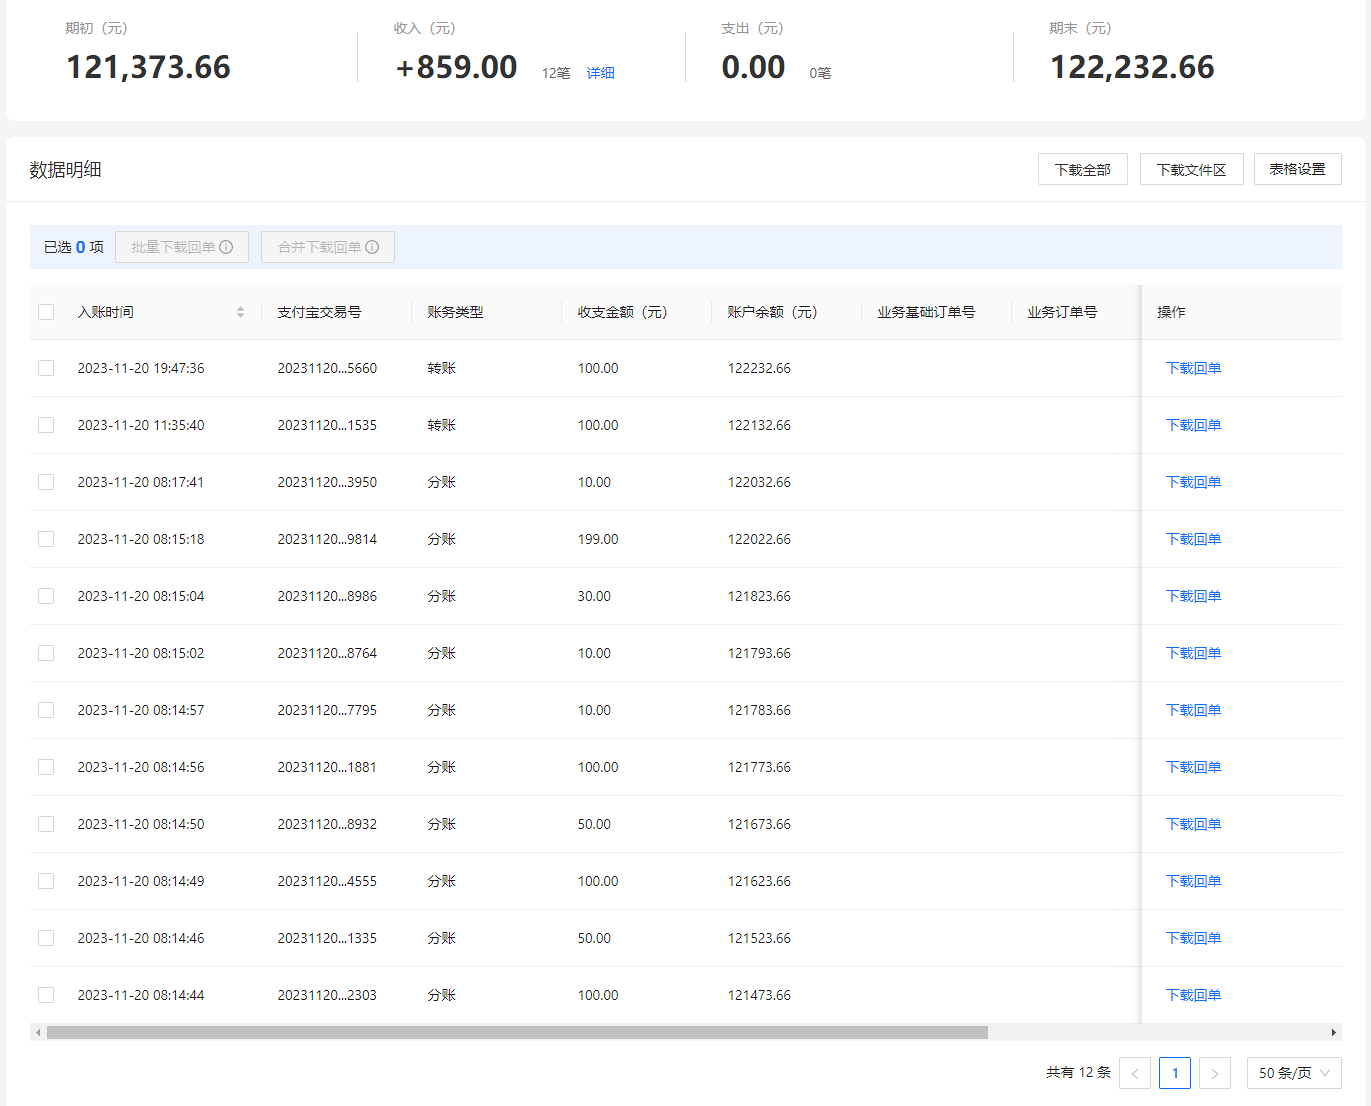Download receipt for transaction 20231120...5660
The image size is (1371, 1106).
tap(1194, 368)
